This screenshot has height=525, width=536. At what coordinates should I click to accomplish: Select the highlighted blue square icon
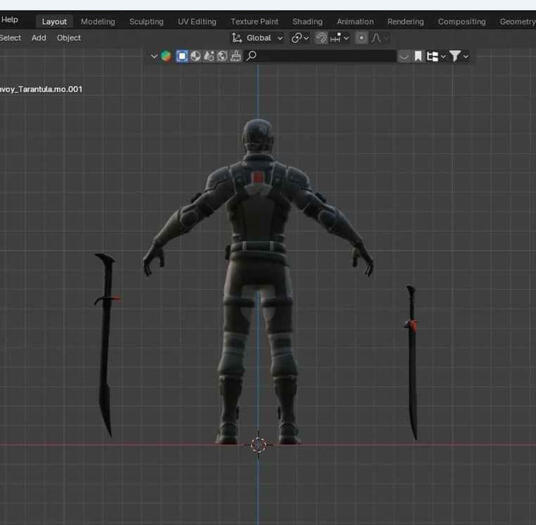point(182,56)
